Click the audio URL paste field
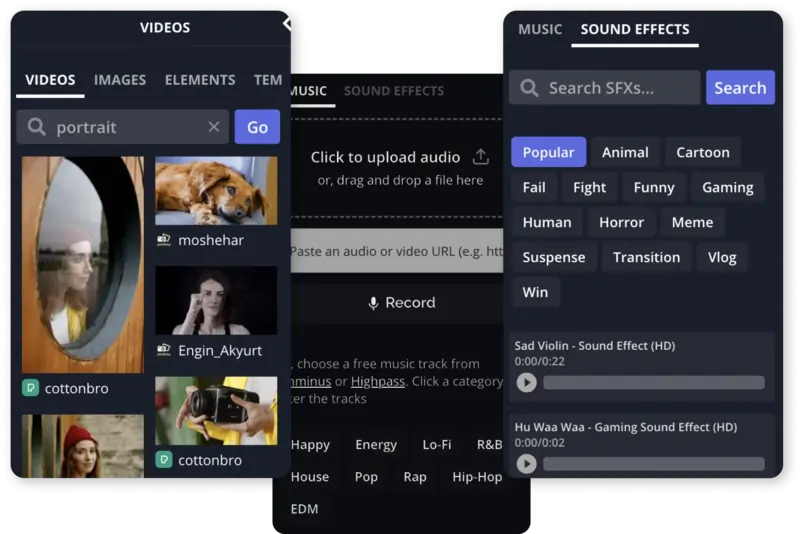This screenshot has width=800, height=534. pyautogui.click(x=397, y=251)
